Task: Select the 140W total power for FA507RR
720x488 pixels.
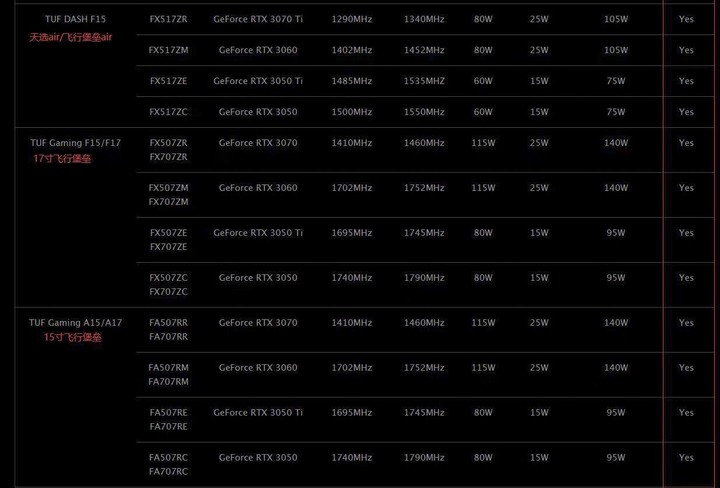Action: (616, 323)
